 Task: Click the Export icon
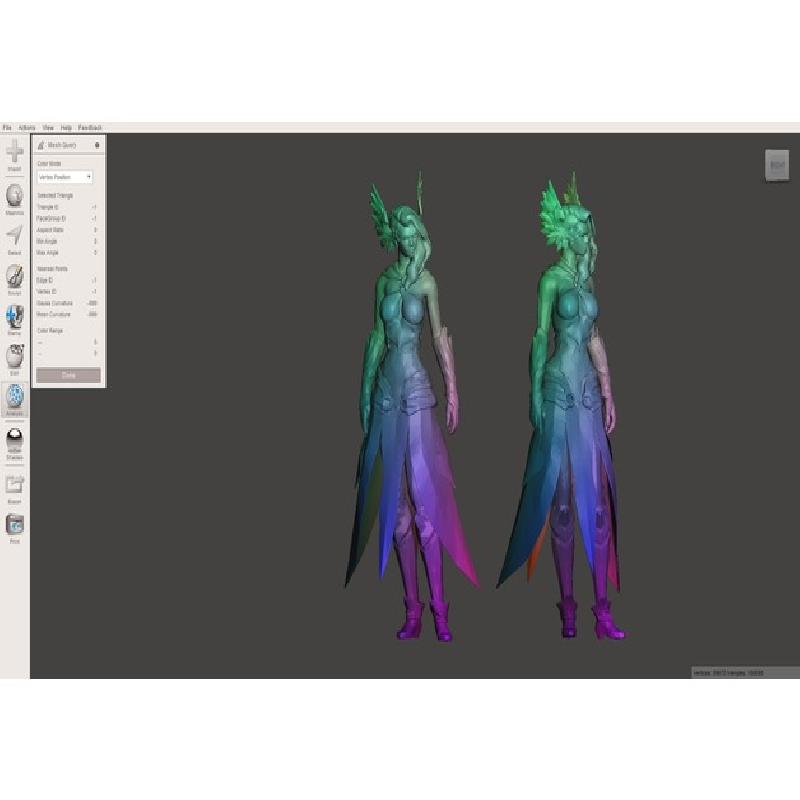(15, 484)
